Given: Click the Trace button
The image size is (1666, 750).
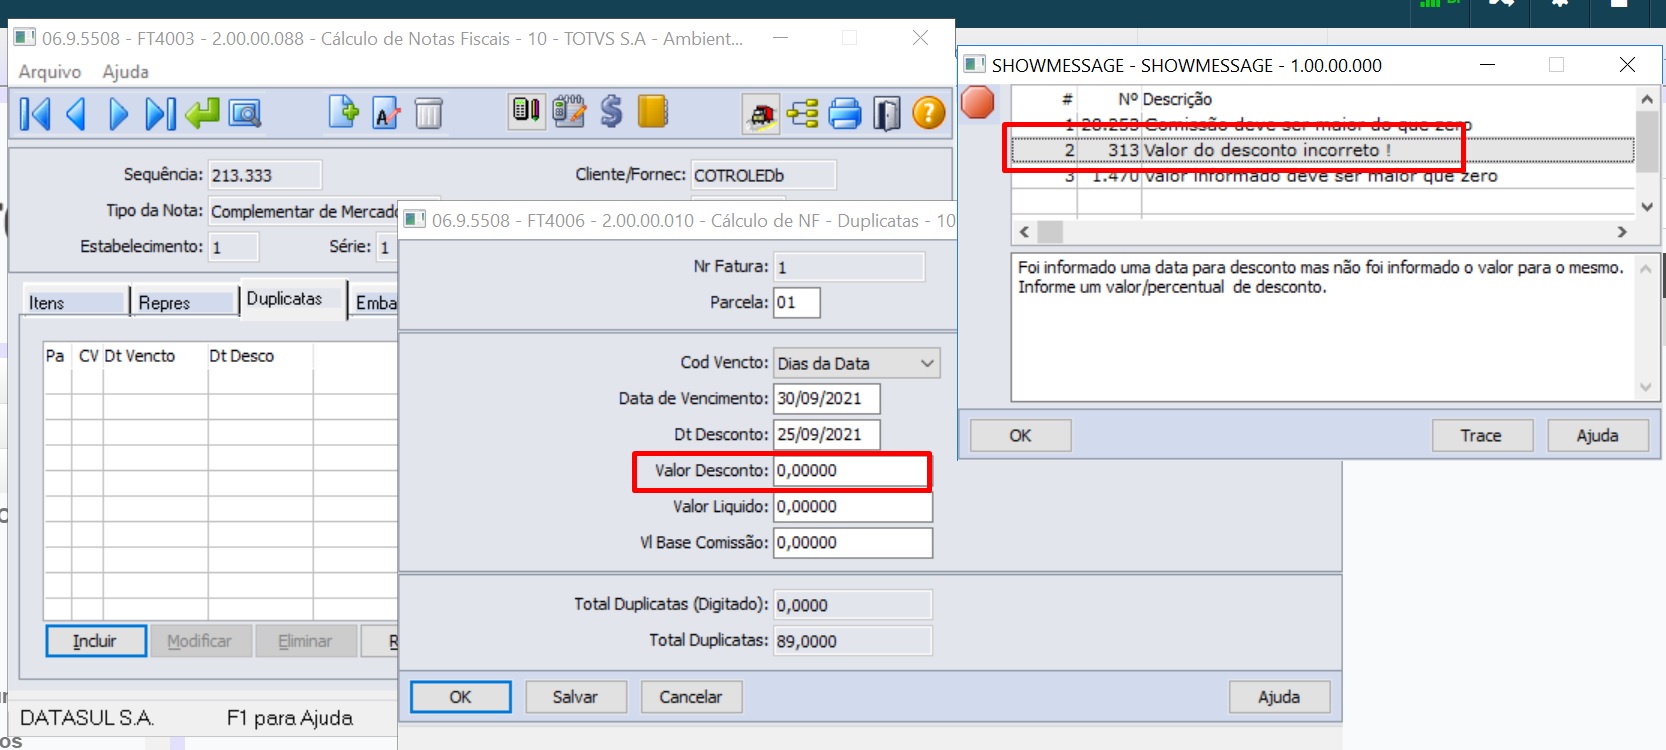Looking at the screenshot, I should click(x=1481, y=435).
